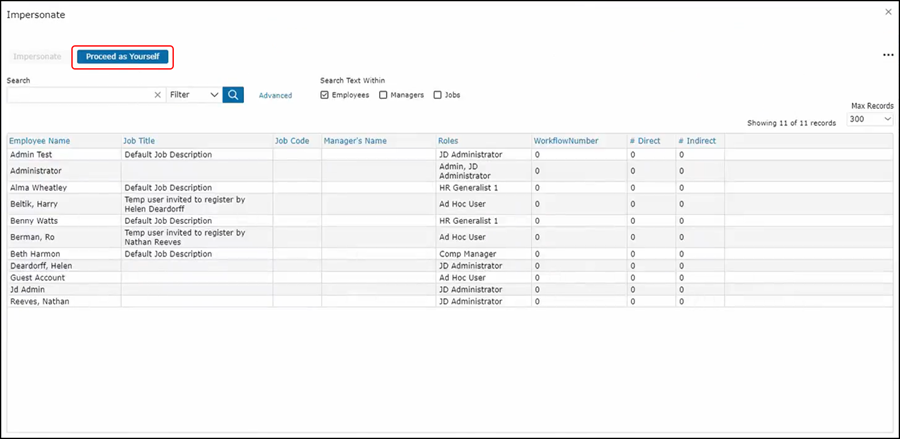Open the three-dot more options menu
This screenshot has height=439, width=900.
pos(887,56)
